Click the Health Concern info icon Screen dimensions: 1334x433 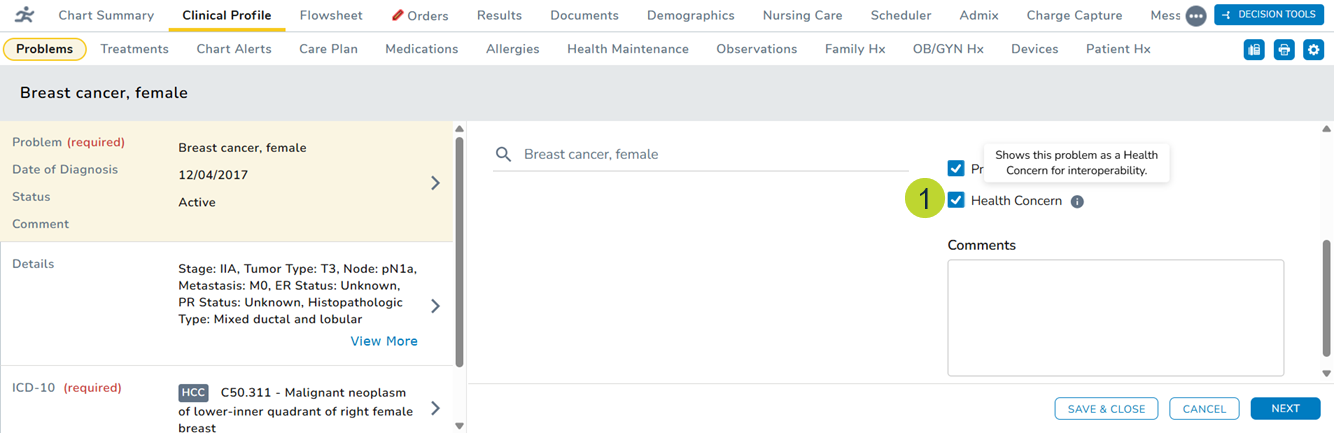[1077, 201]
